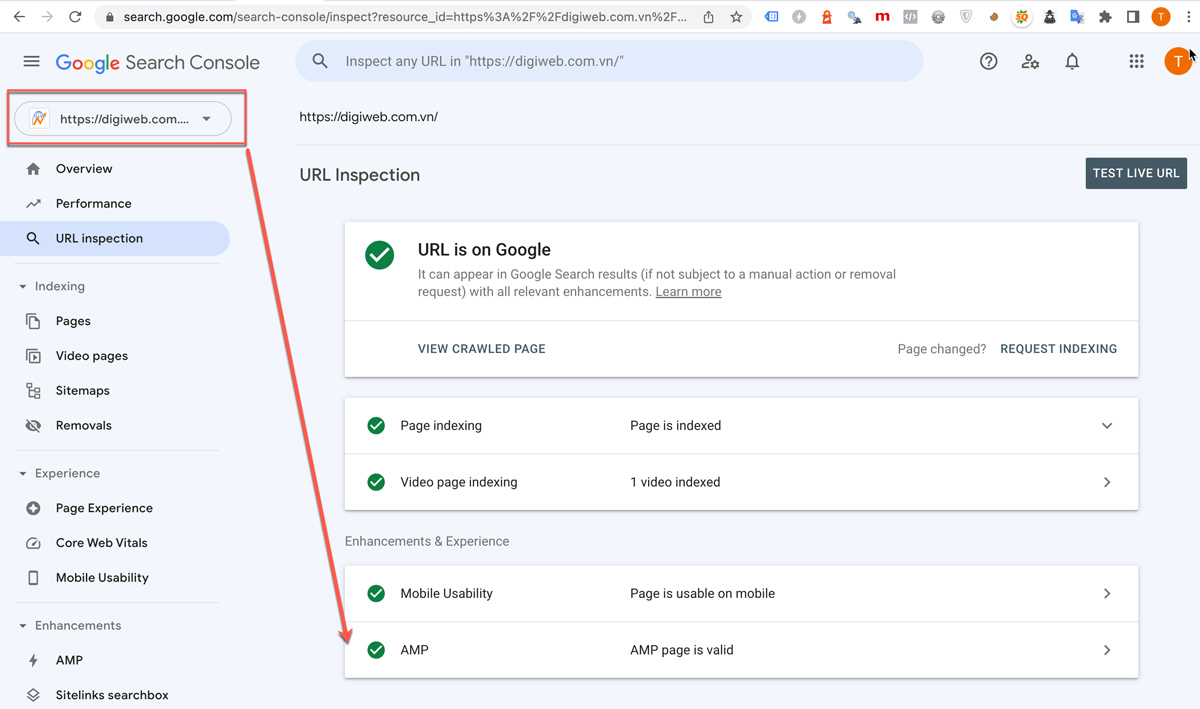The width and height of the screenshot is (1200, 709).
Task: Click the green check next to URL is on Google
Action: (380, 255)
